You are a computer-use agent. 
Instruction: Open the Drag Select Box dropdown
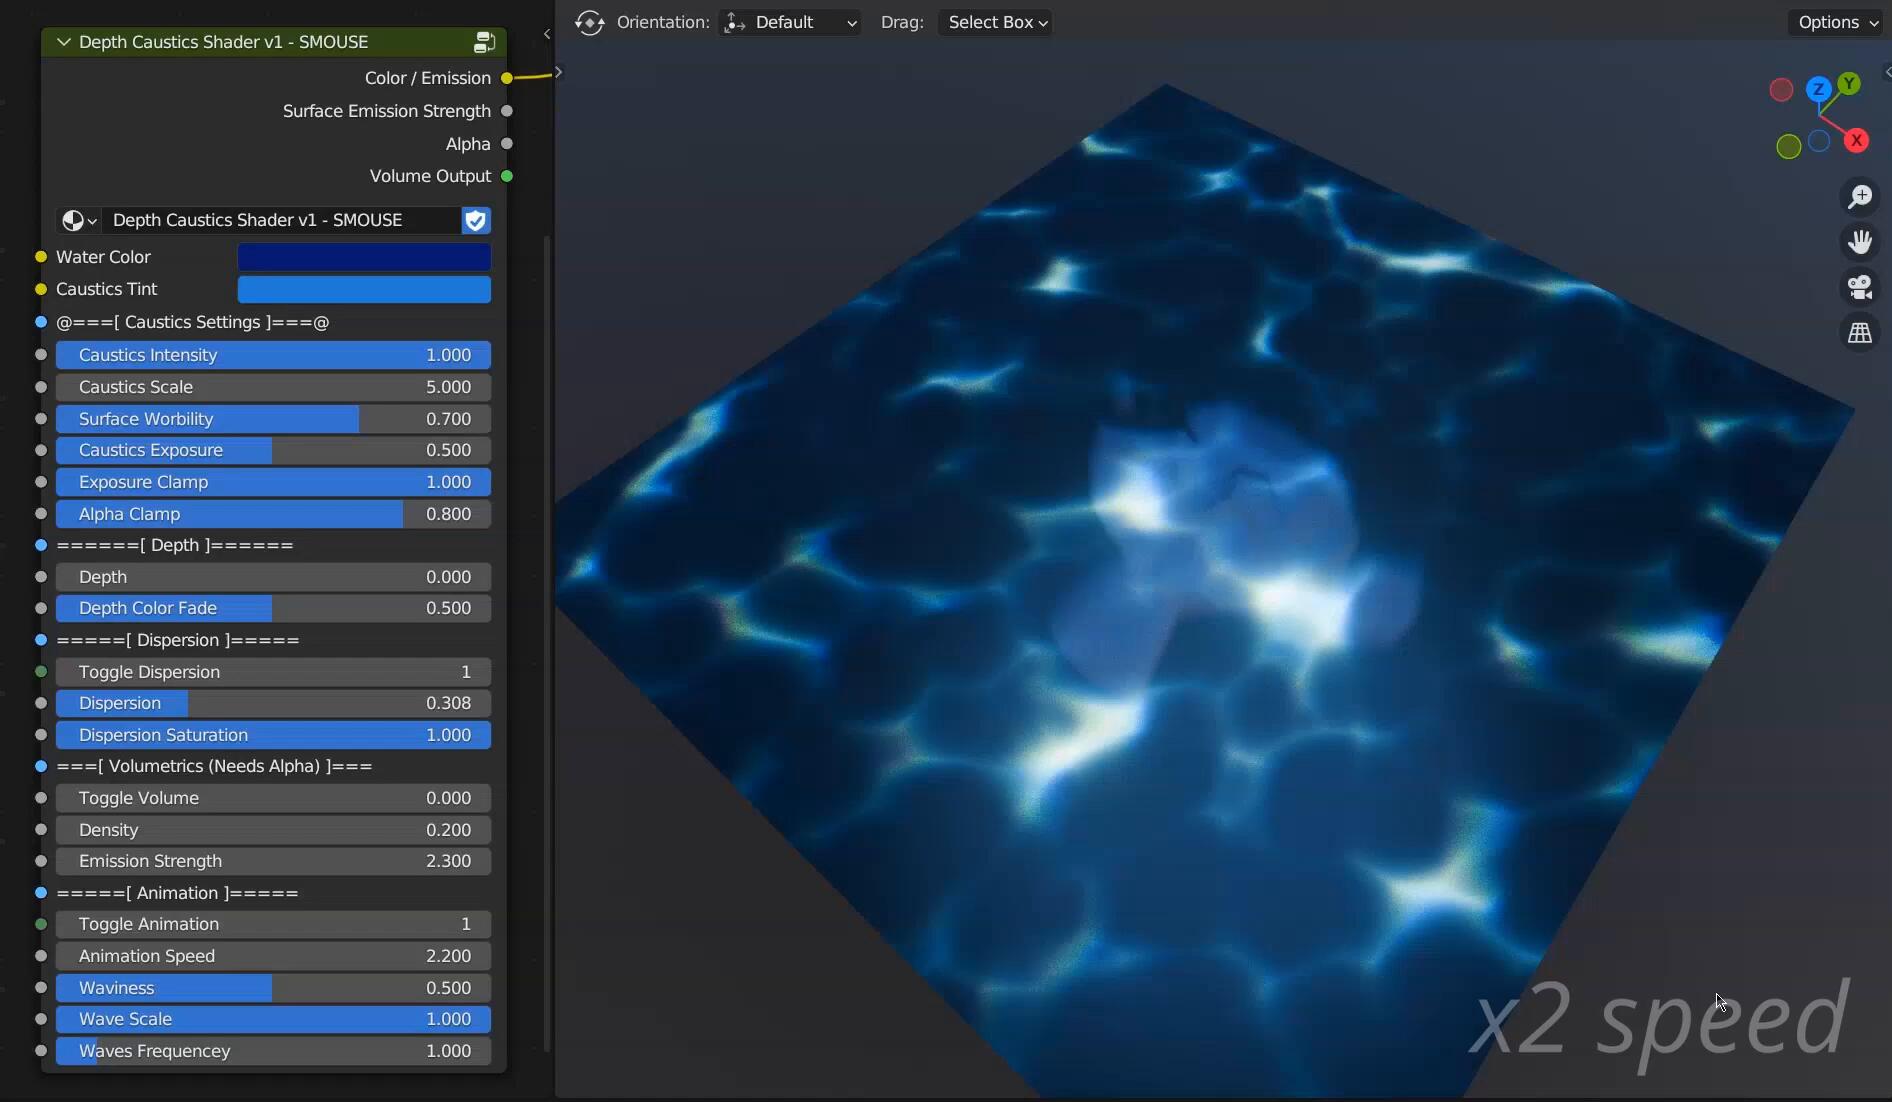[996, 22]
